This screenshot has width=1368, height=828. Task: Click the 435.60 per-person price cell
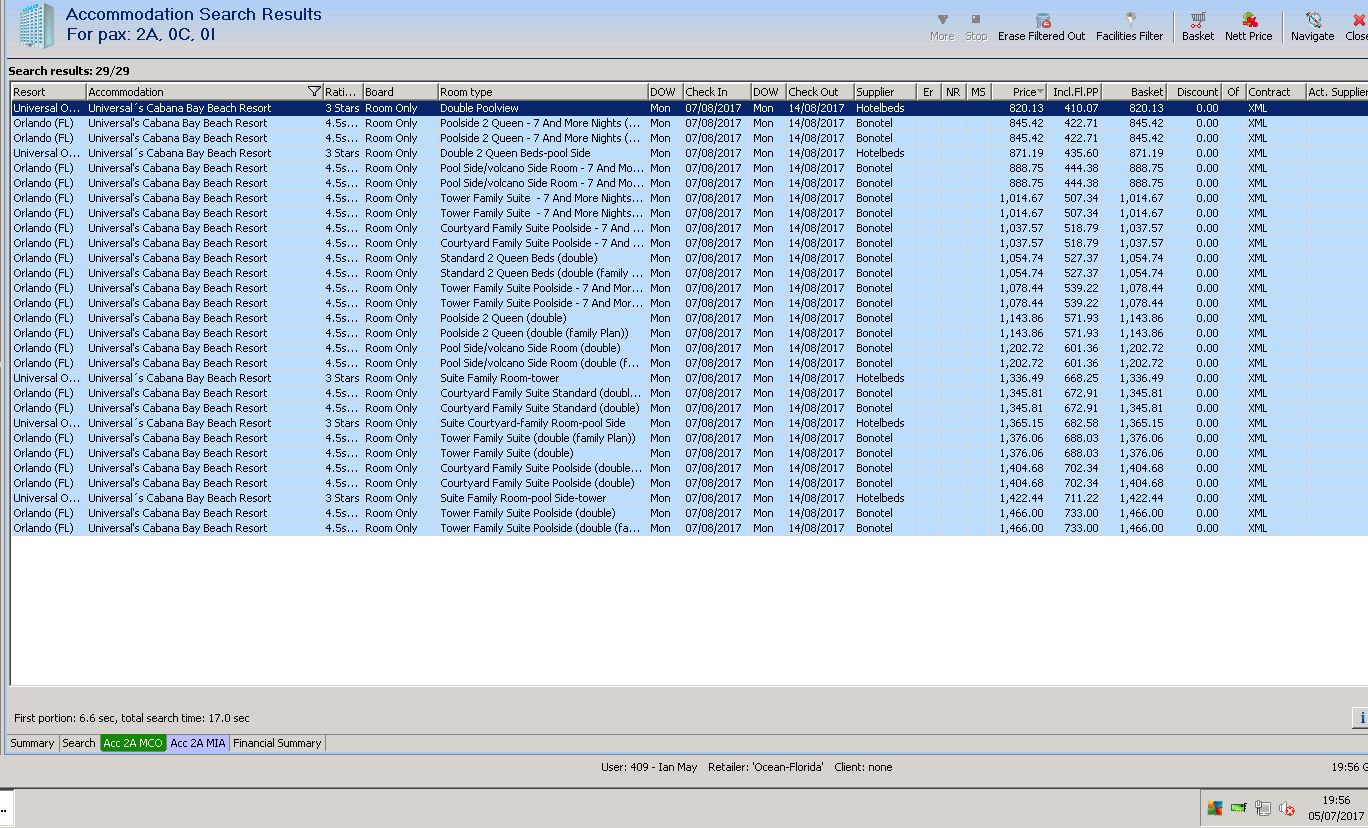1081,153
